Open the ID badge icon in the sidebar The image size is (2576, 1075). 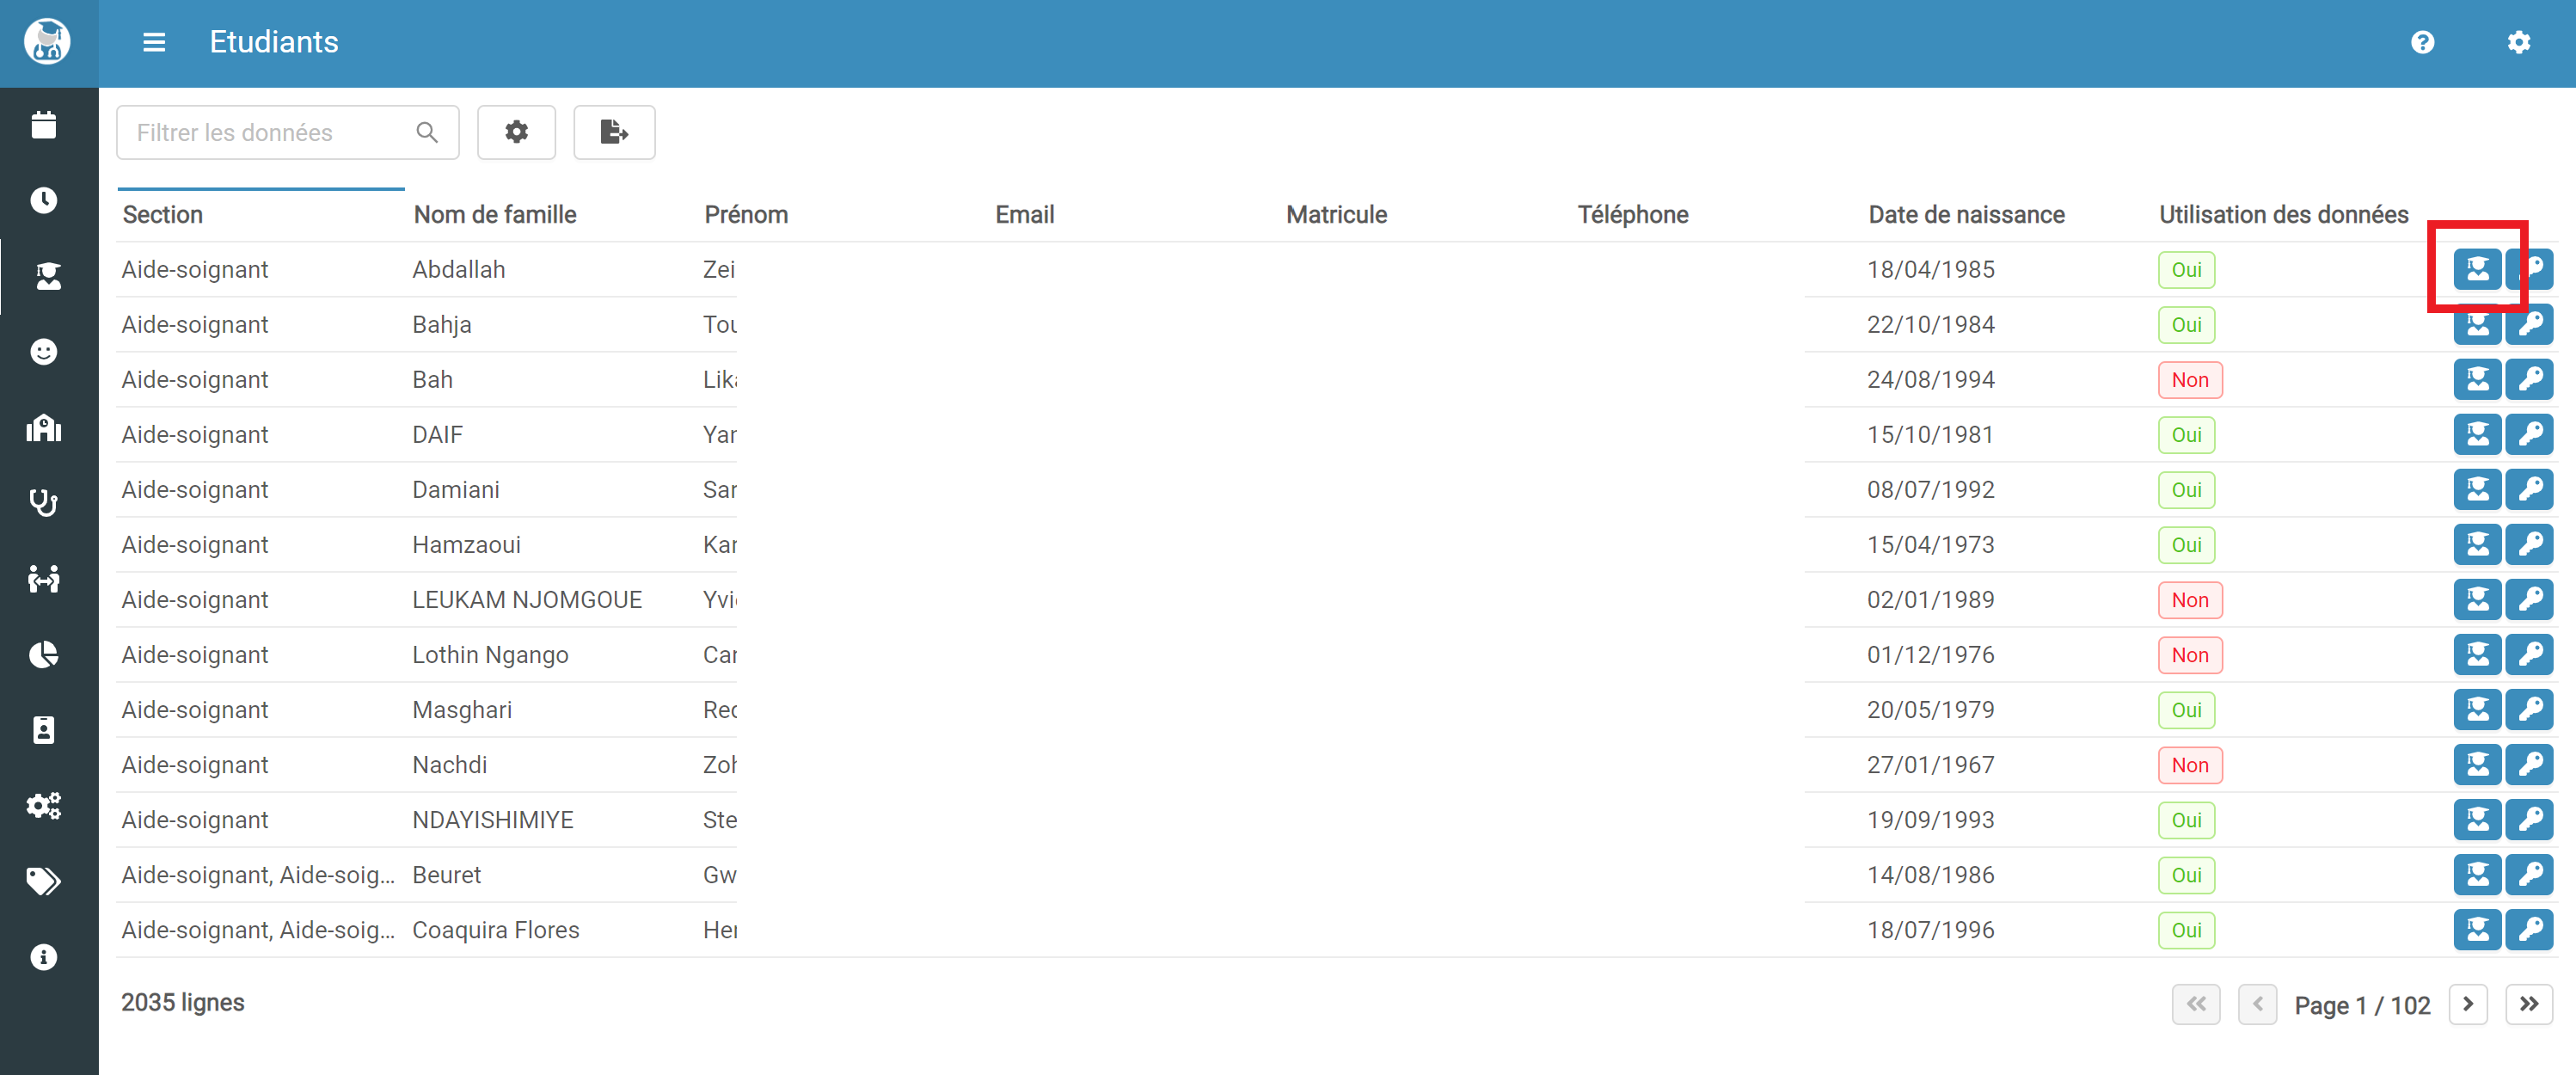pos(44,730)
